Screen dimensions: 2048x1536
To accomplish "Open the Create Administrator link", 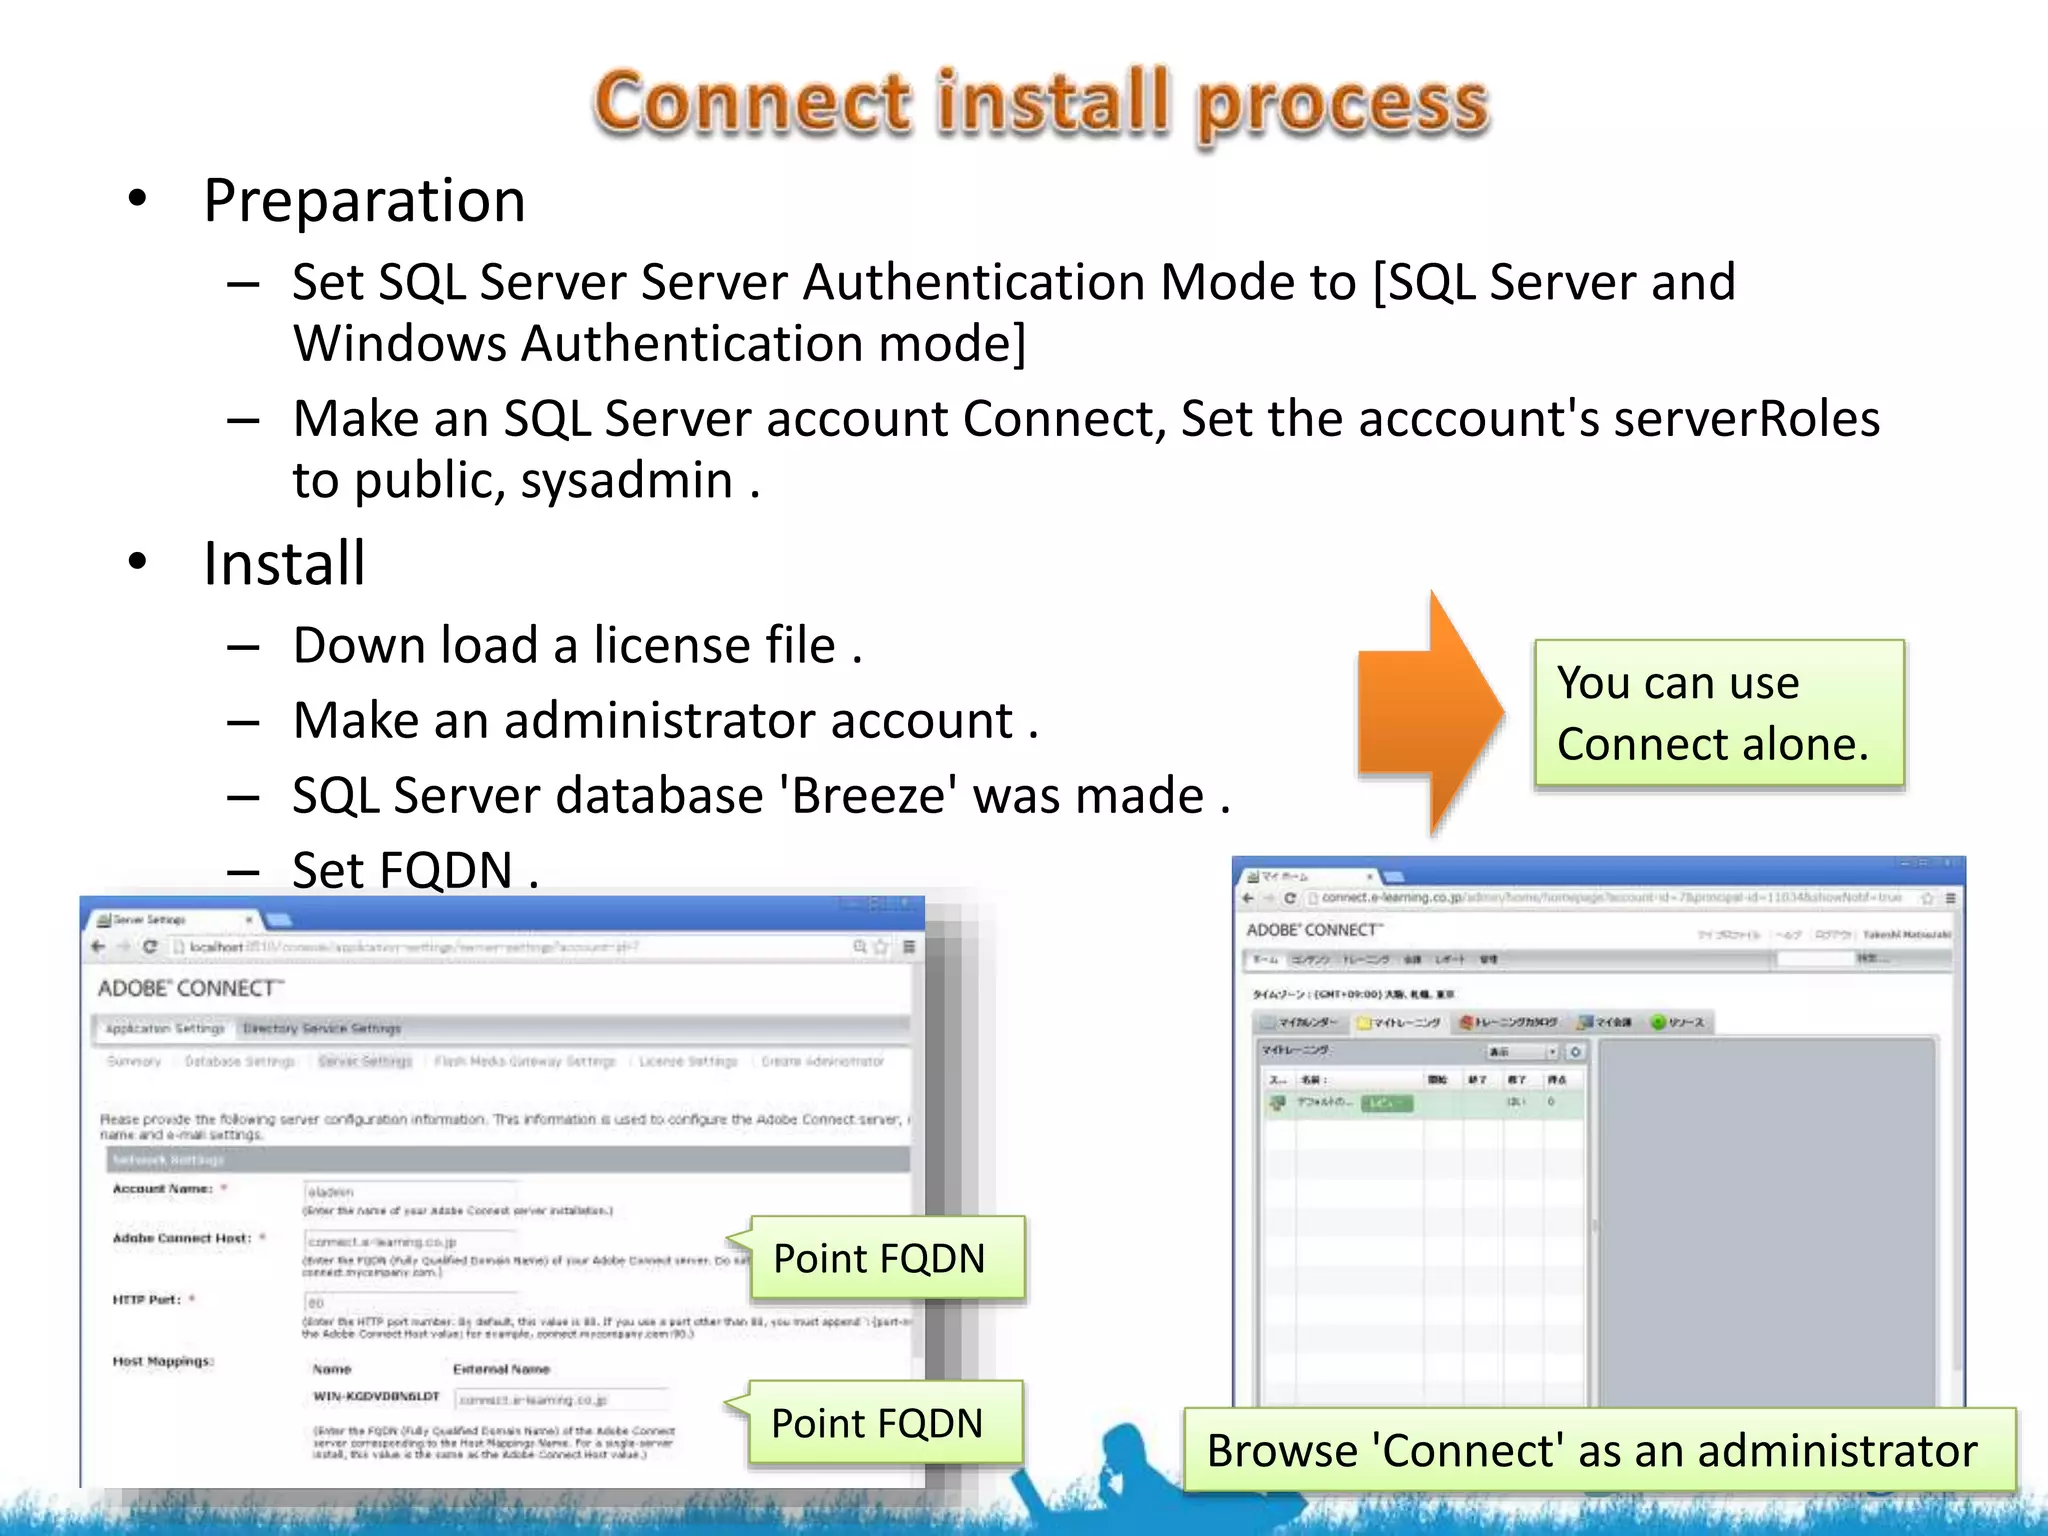I will pos(823,1061).
